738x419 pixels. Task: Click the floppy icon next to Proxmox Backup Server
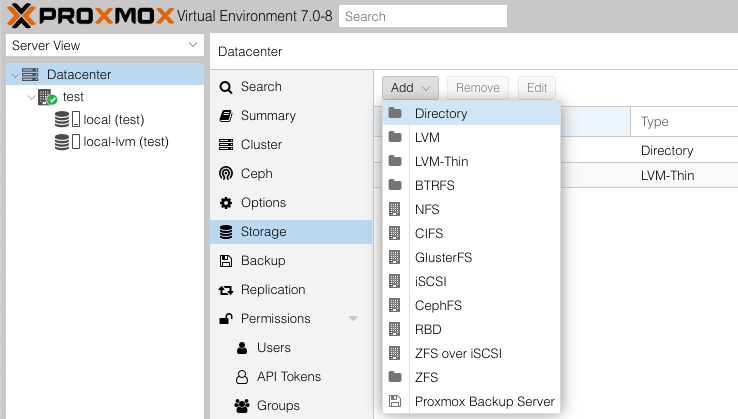point(395,401)
